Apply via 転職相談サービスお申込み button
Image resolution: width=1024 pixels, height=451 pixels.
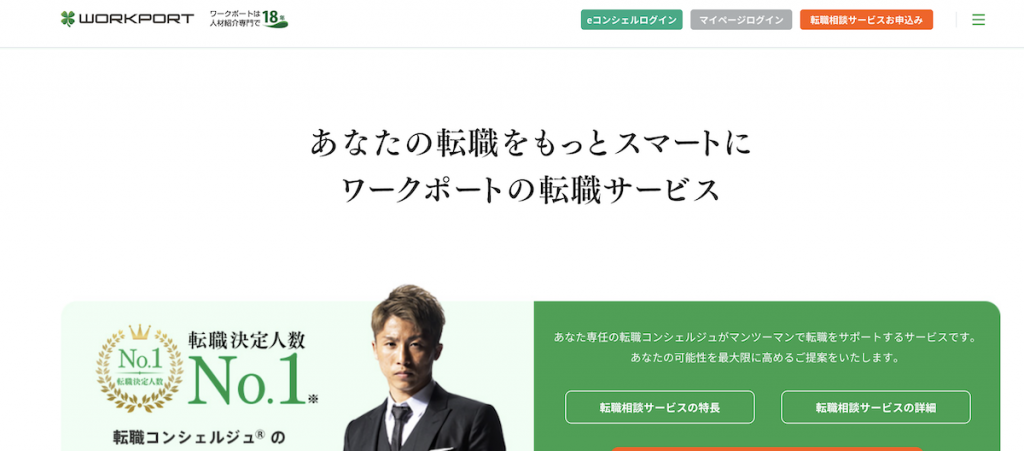coord(866,20)
